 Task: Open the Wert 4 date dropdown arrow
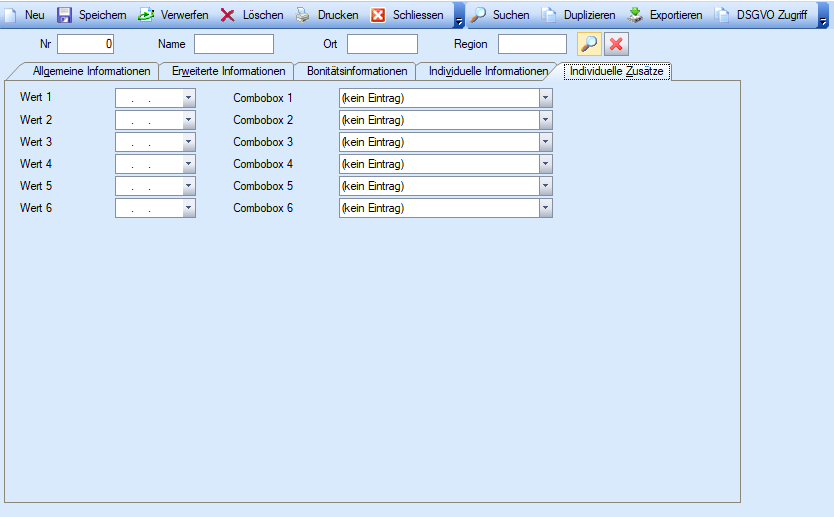point(188,164)
